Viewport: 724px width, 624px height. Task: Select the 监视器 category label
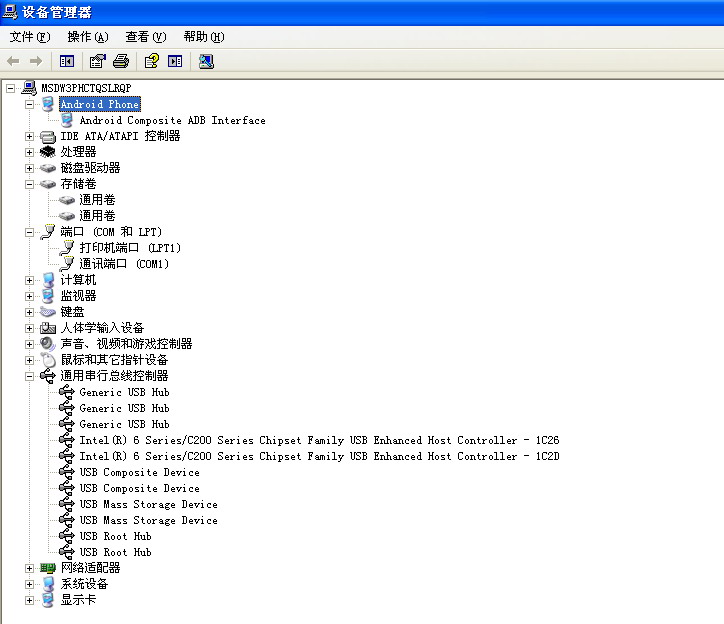point(78,296)
